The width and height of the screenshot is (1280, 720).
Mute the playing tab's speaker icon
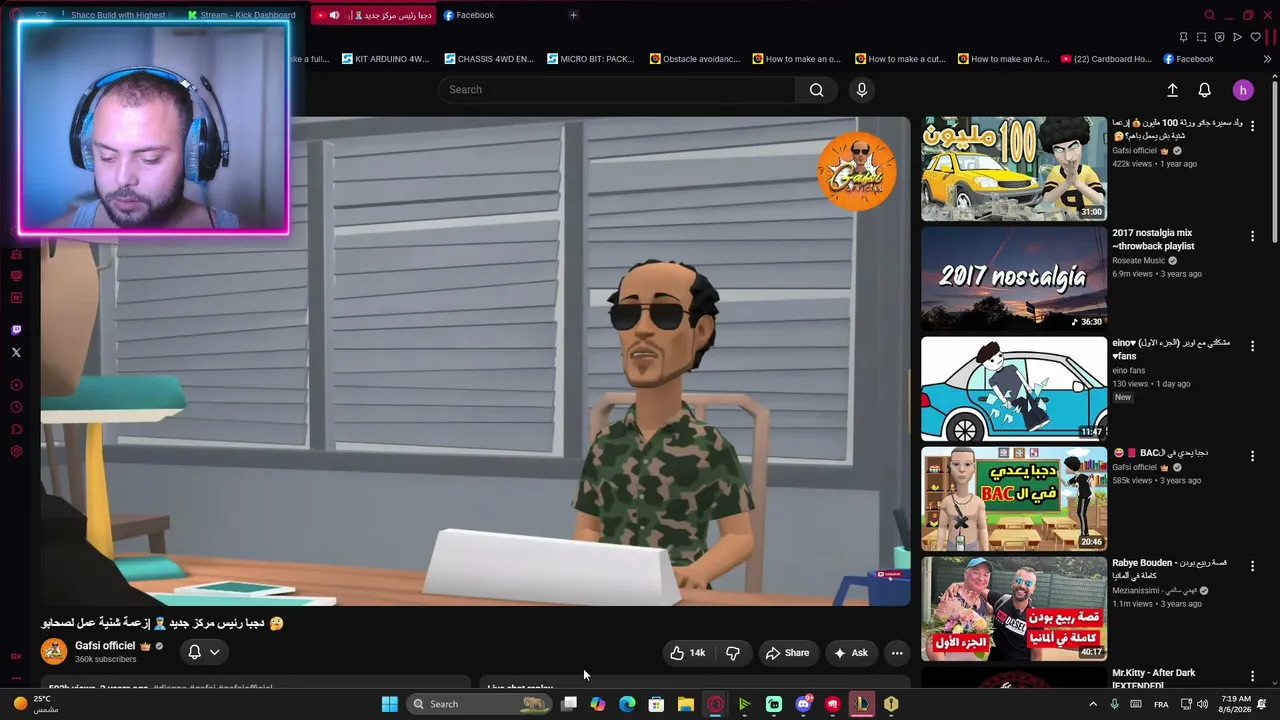(334, 15)
